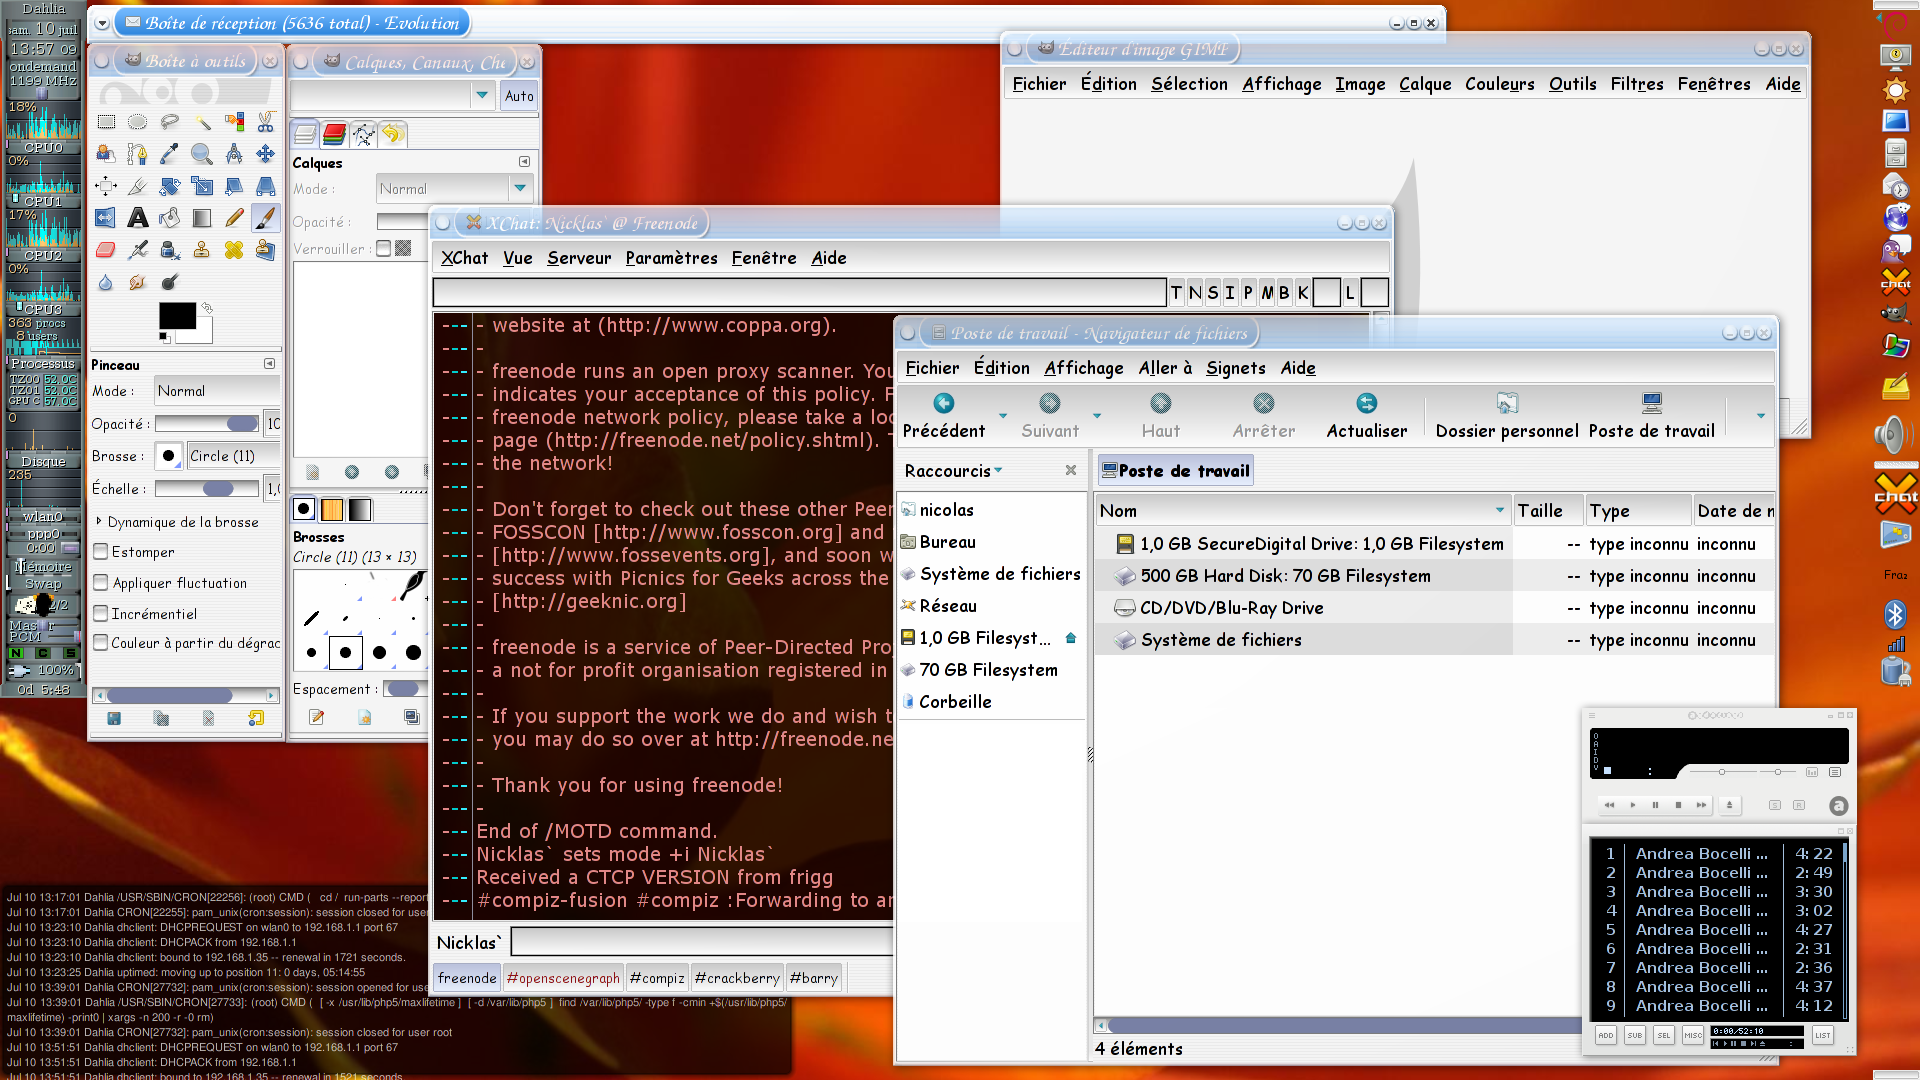Click LIST button in Audacious playlist
This screenshot has width=1920, height=1080.
(x=1822, y=1035)
